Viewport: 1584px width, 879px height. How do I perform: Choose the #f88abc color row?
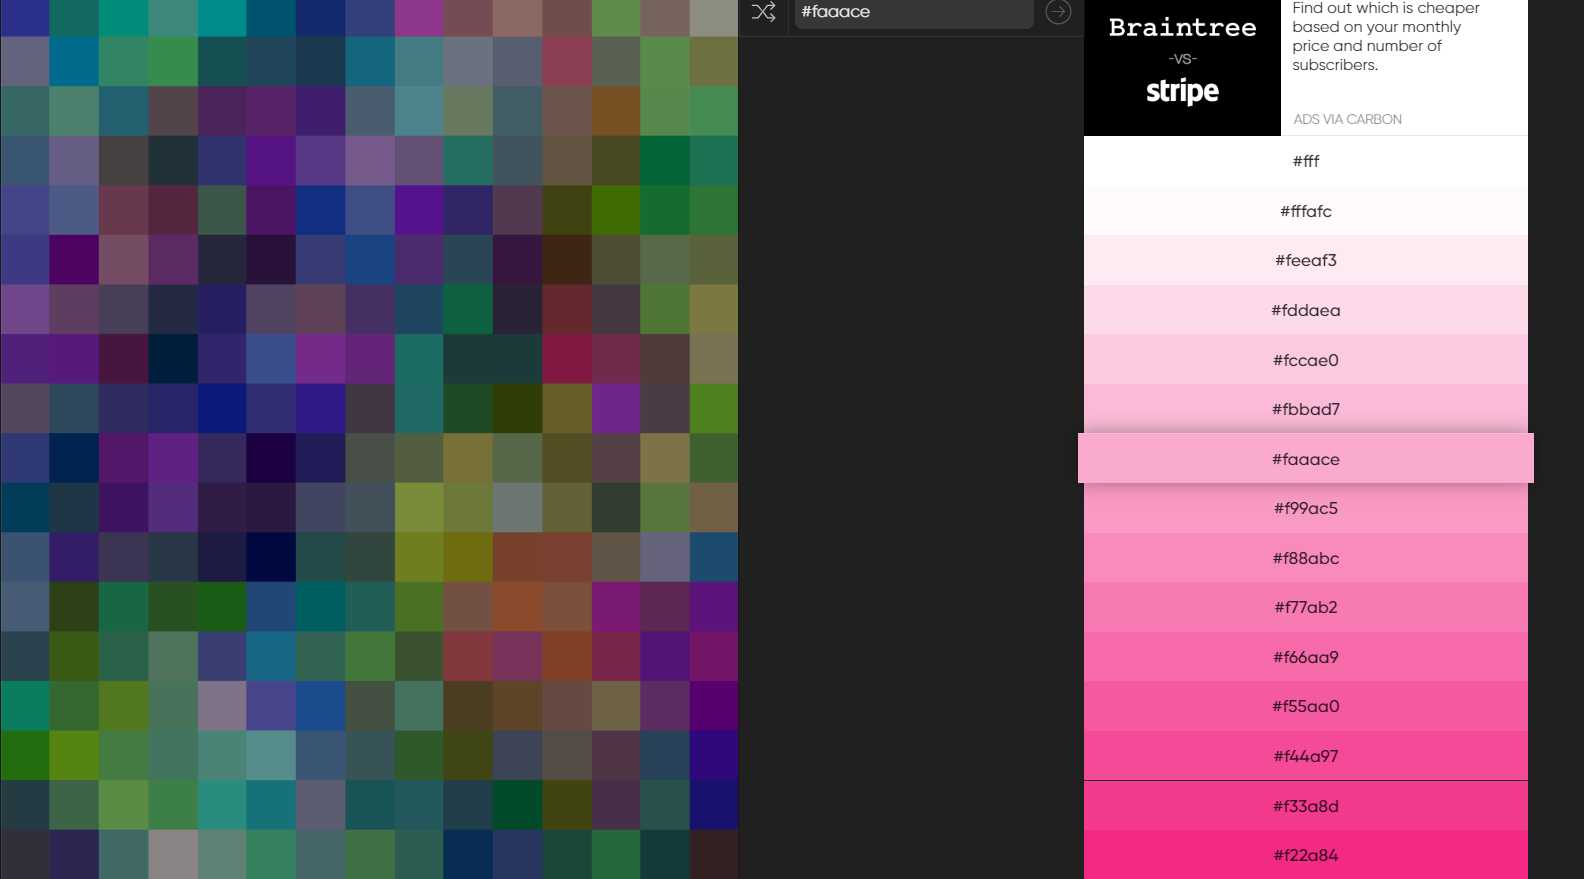1306,558
